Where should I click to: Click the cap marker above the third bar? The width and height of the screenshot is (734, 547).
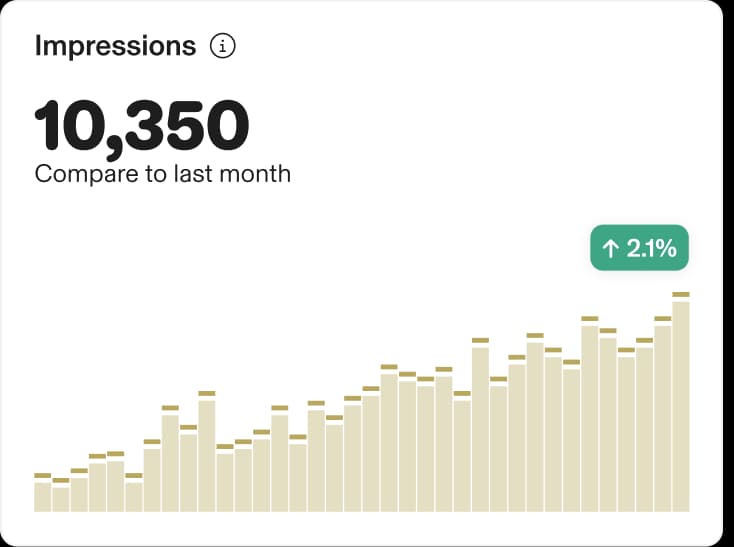pos(79,470)
